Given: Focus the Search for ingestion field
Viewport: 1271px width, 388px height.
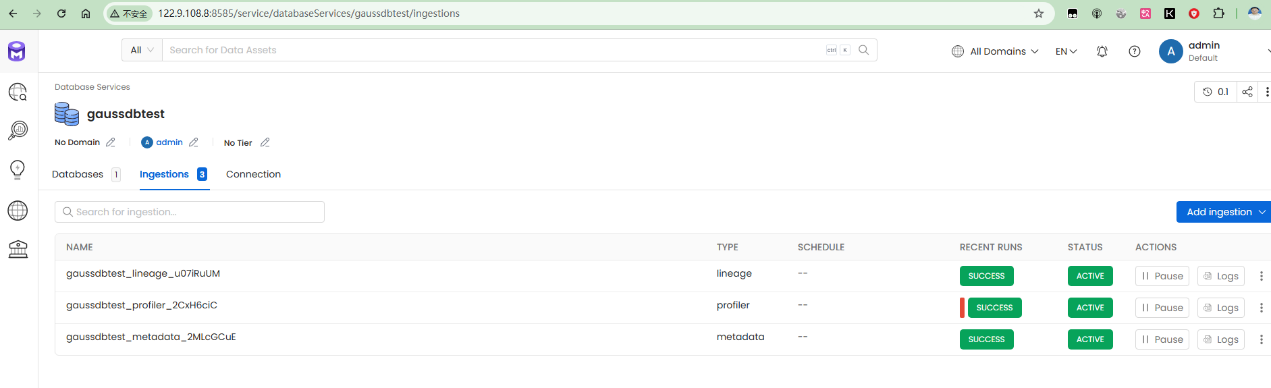Looking at the screenshot, I should pos(190,212).
